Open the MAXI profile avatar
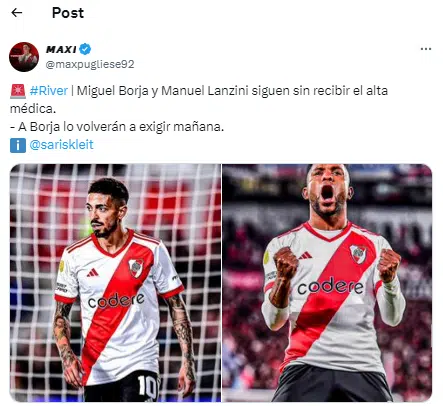The width and height of the screenshot is (443, 406). 24,57
